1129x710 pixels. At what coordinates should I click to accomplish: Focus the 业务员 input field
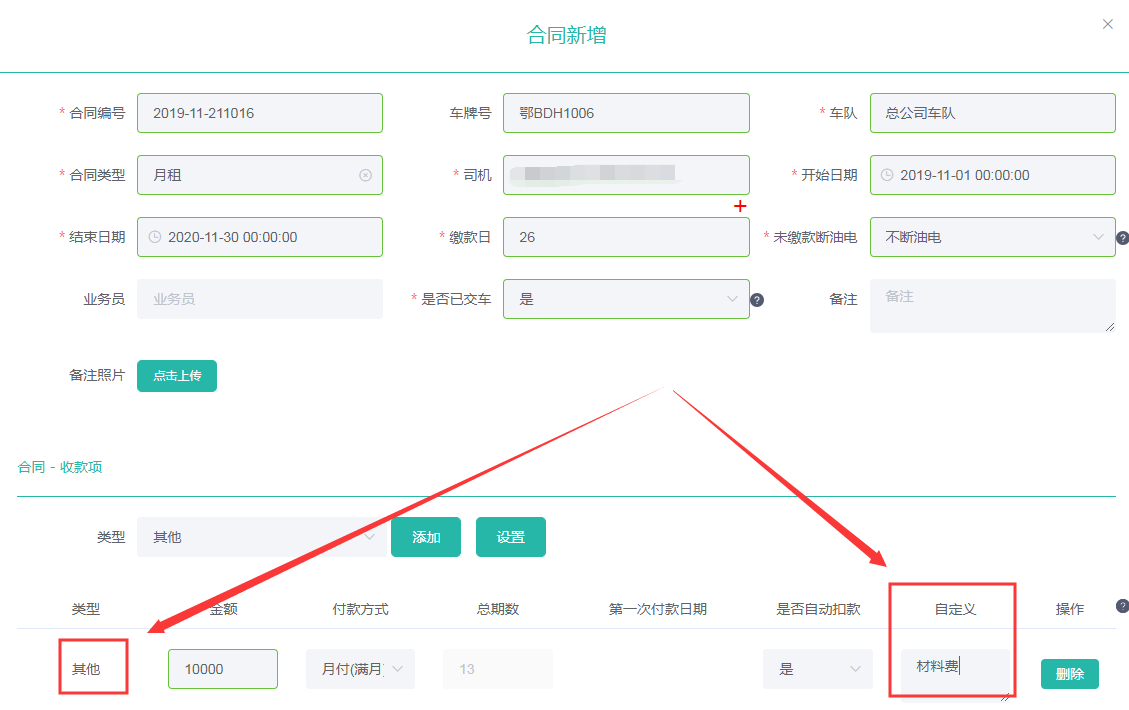pos(260,299)
